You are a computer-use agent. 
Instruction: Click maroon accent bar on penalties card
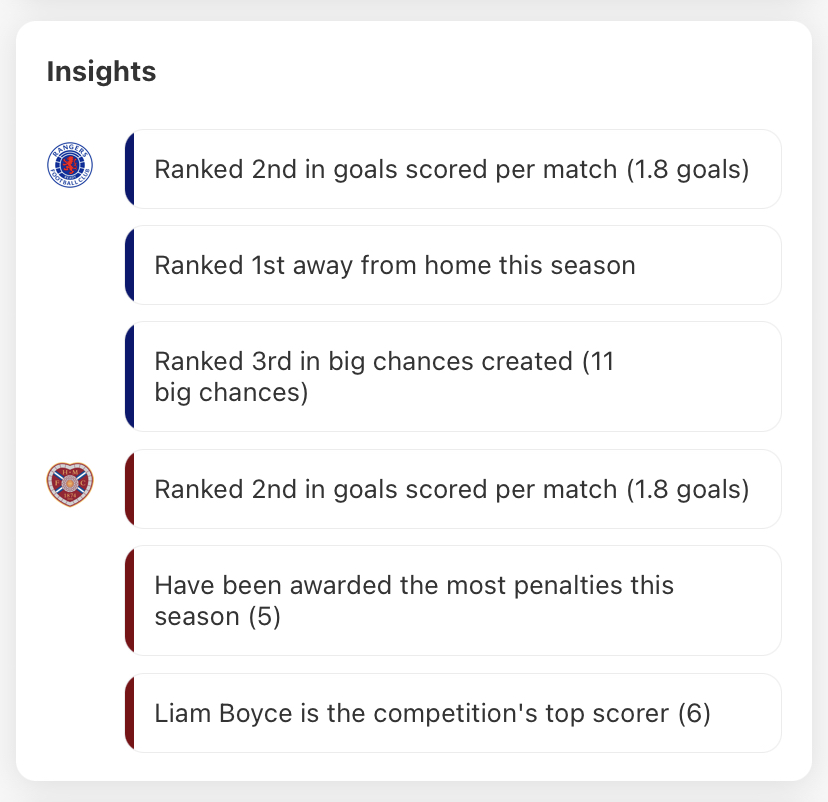tap(129, 601)
